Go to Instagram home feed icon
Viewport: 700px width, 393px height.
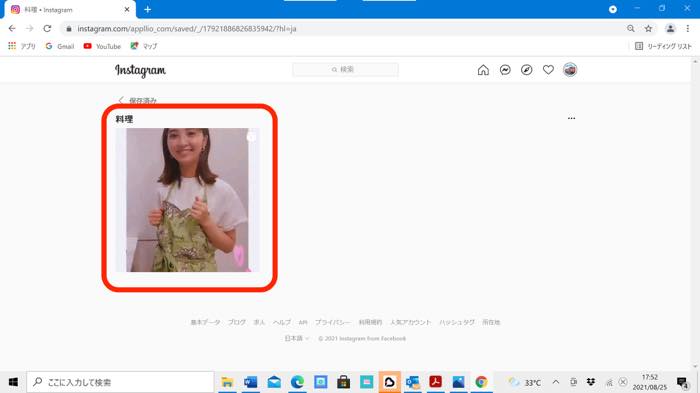coord(483,70)
